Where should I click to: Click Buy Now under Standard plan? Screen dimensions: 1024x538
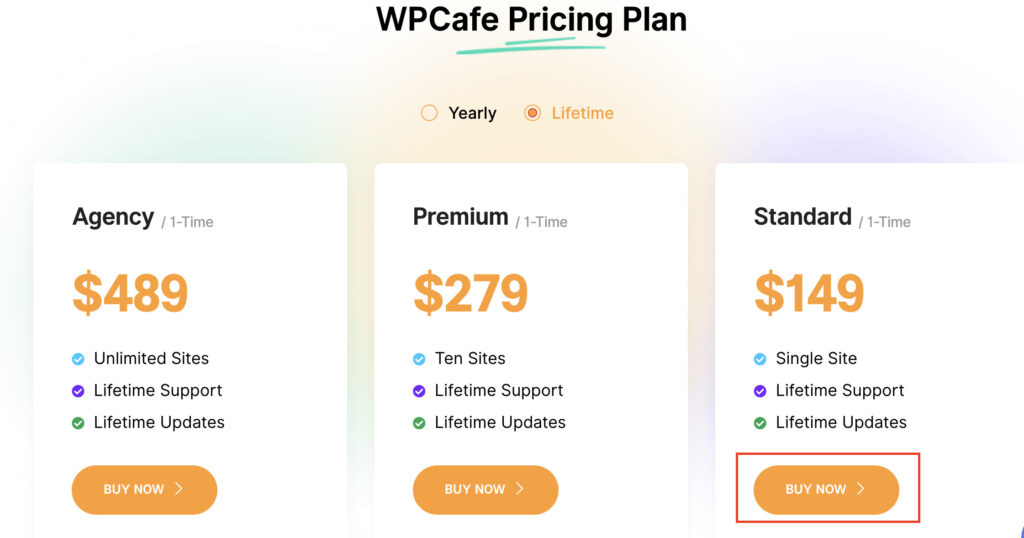click(x=826, y=489)
